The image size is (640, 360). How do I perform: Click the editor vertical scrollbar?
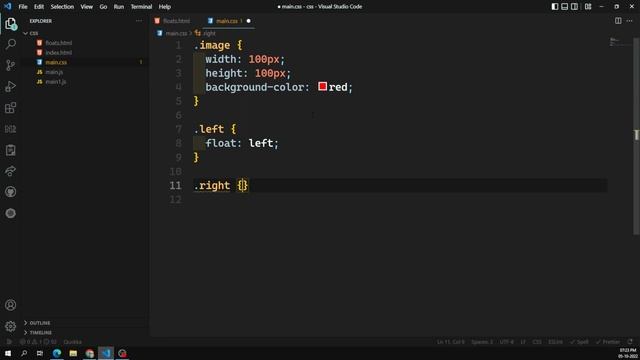pos(637,135)
